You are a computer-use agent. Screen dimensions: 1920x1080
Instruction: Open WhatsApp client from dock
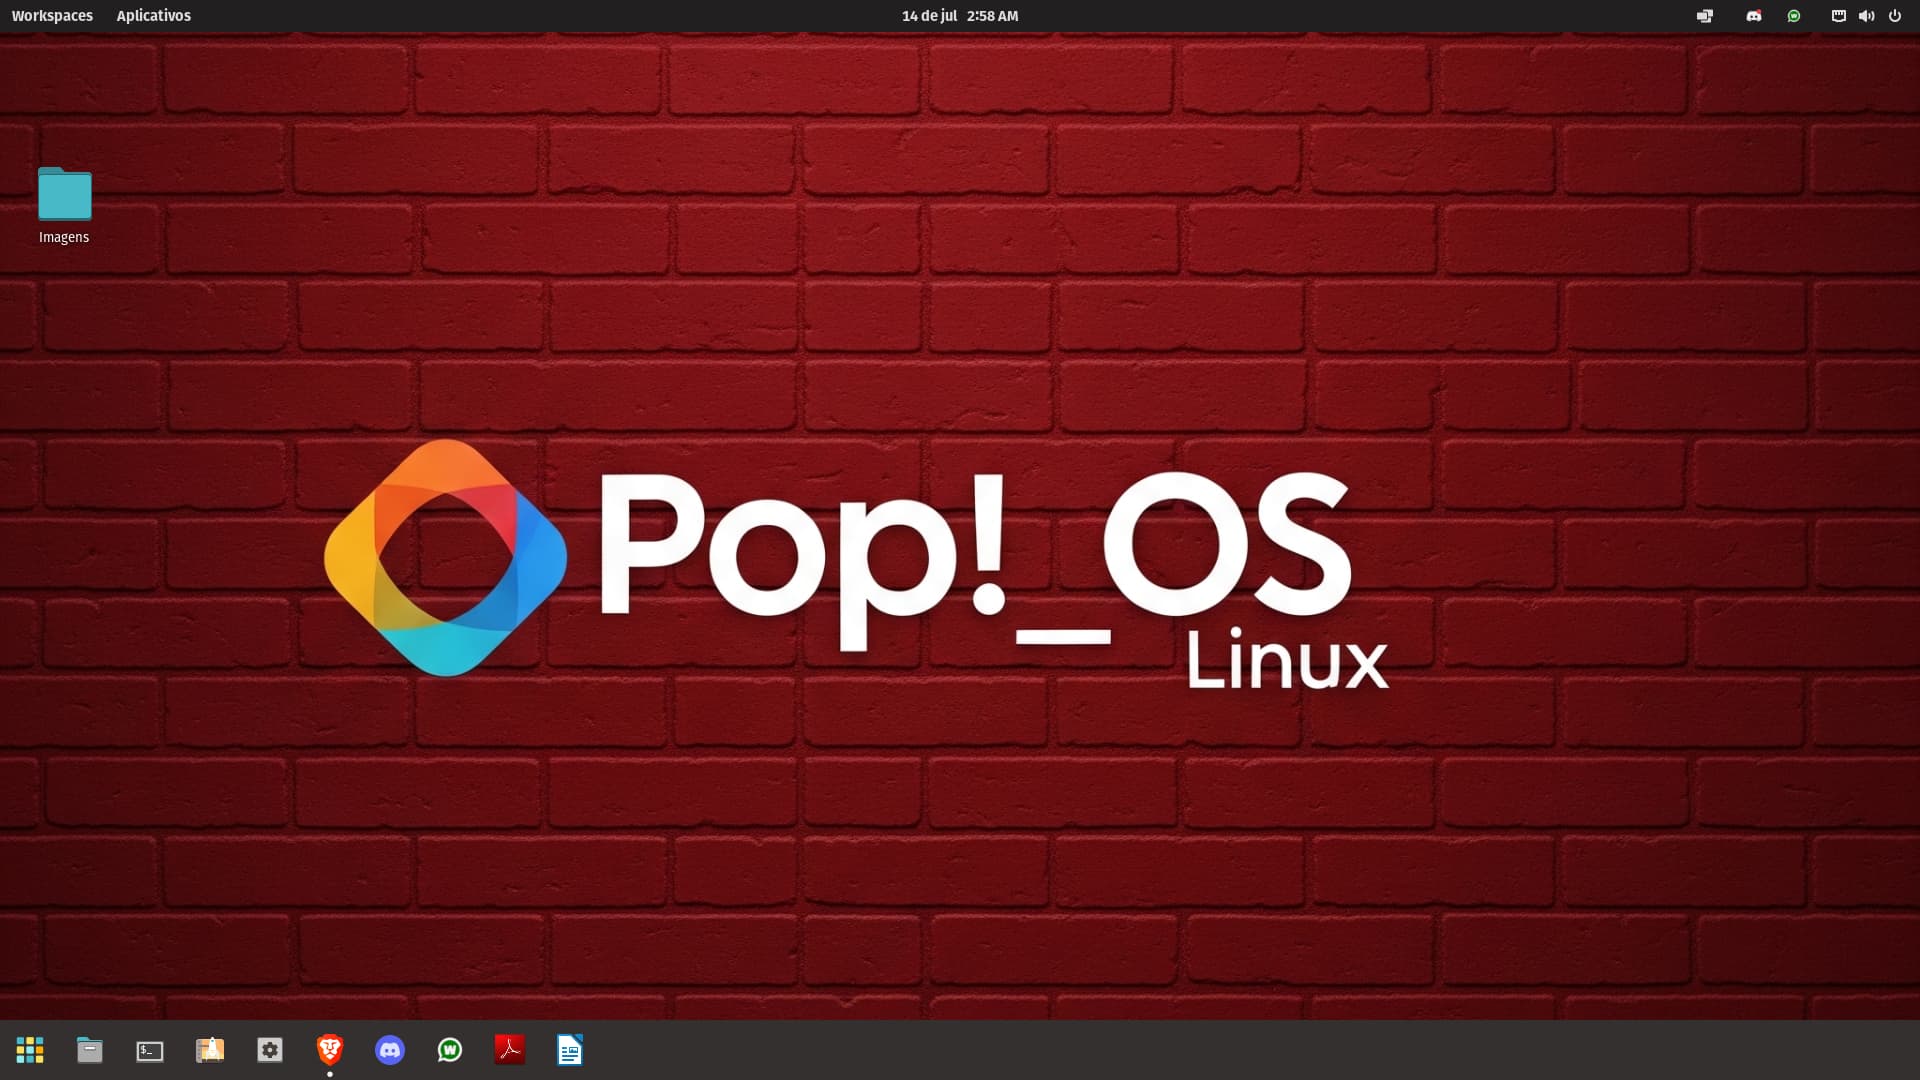pos(450,1050)
